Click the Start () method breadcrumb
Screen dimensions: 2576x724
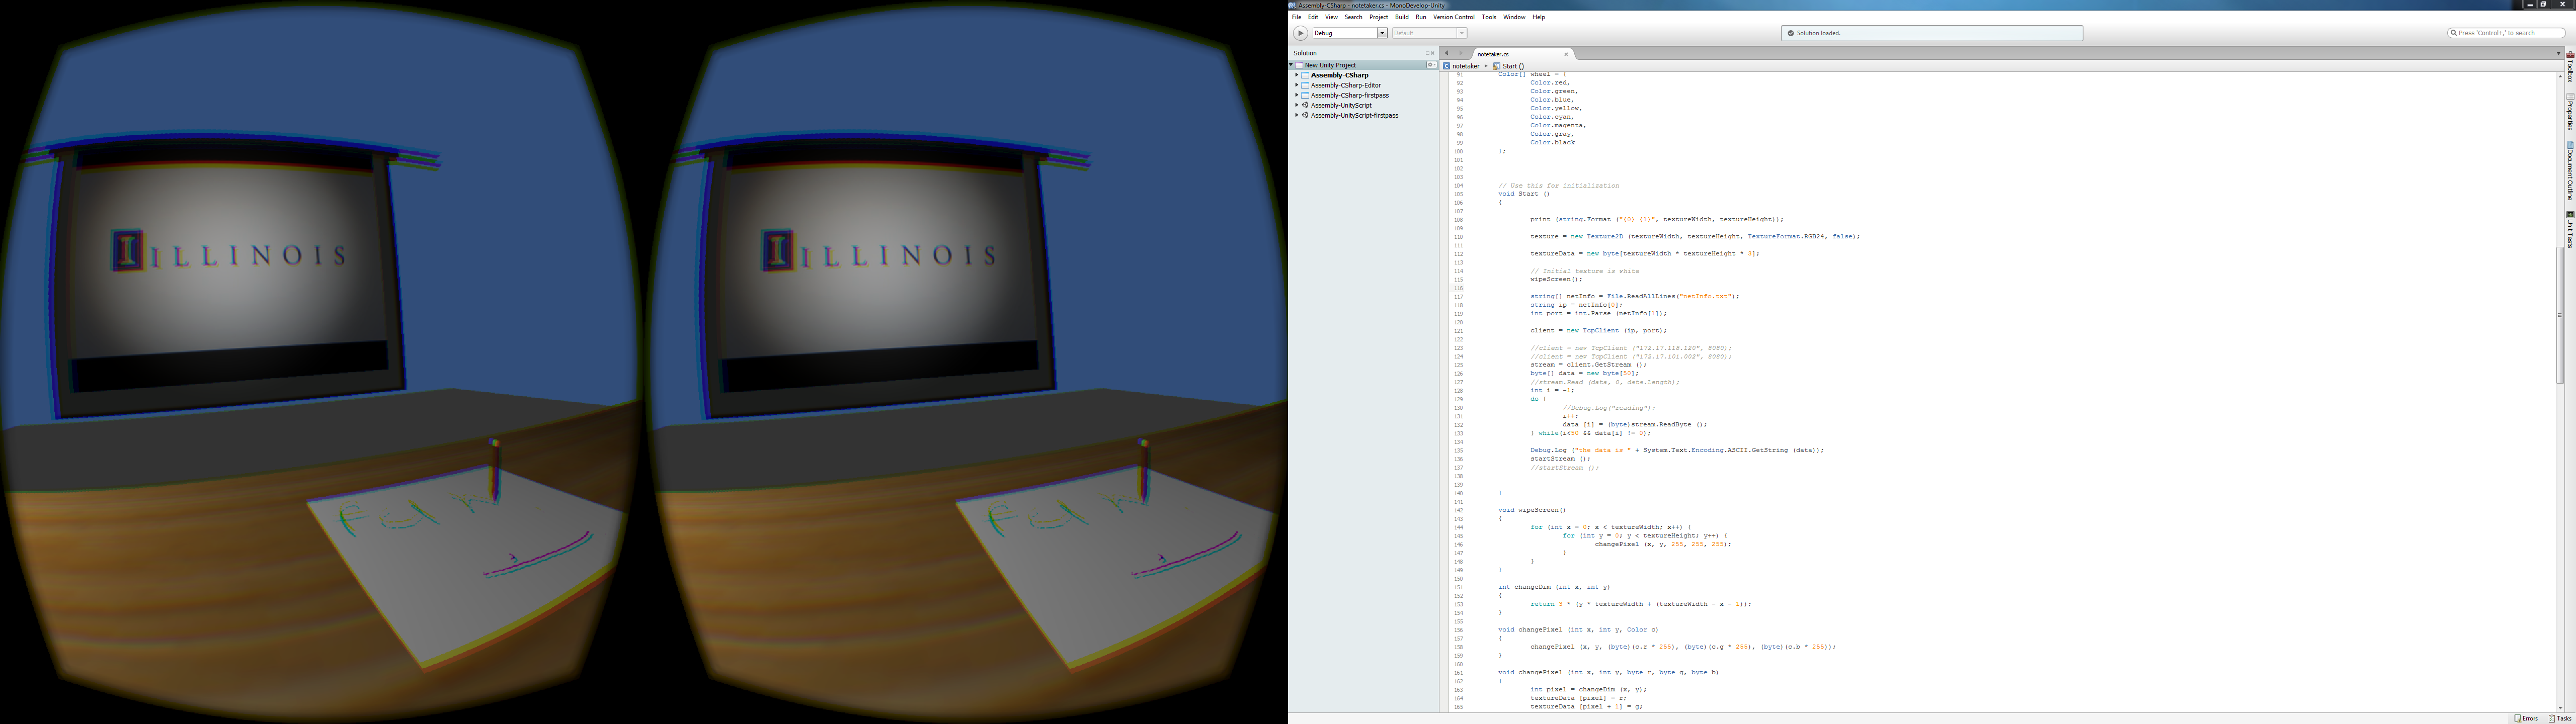tap(1513, 66)
